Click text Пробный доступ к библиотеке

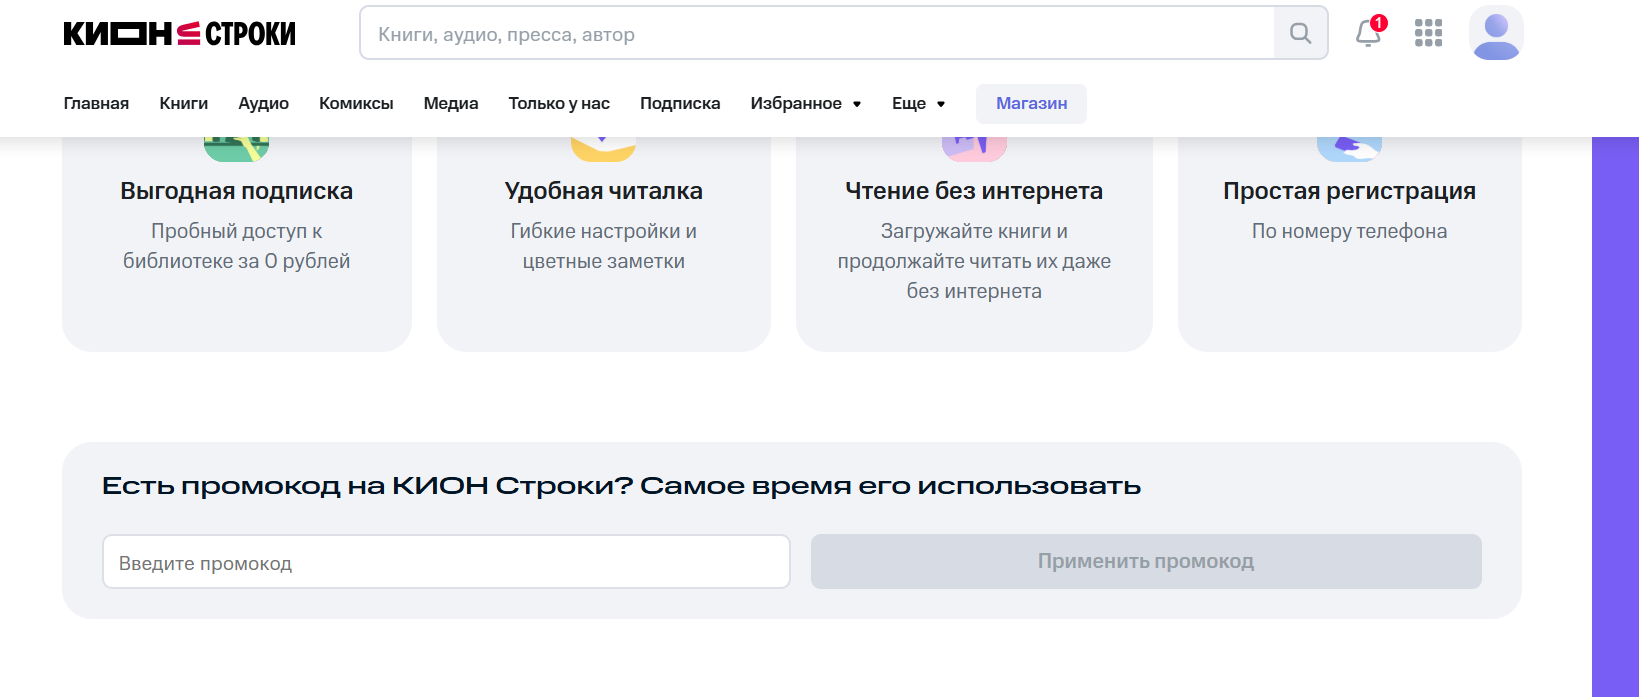237,246
